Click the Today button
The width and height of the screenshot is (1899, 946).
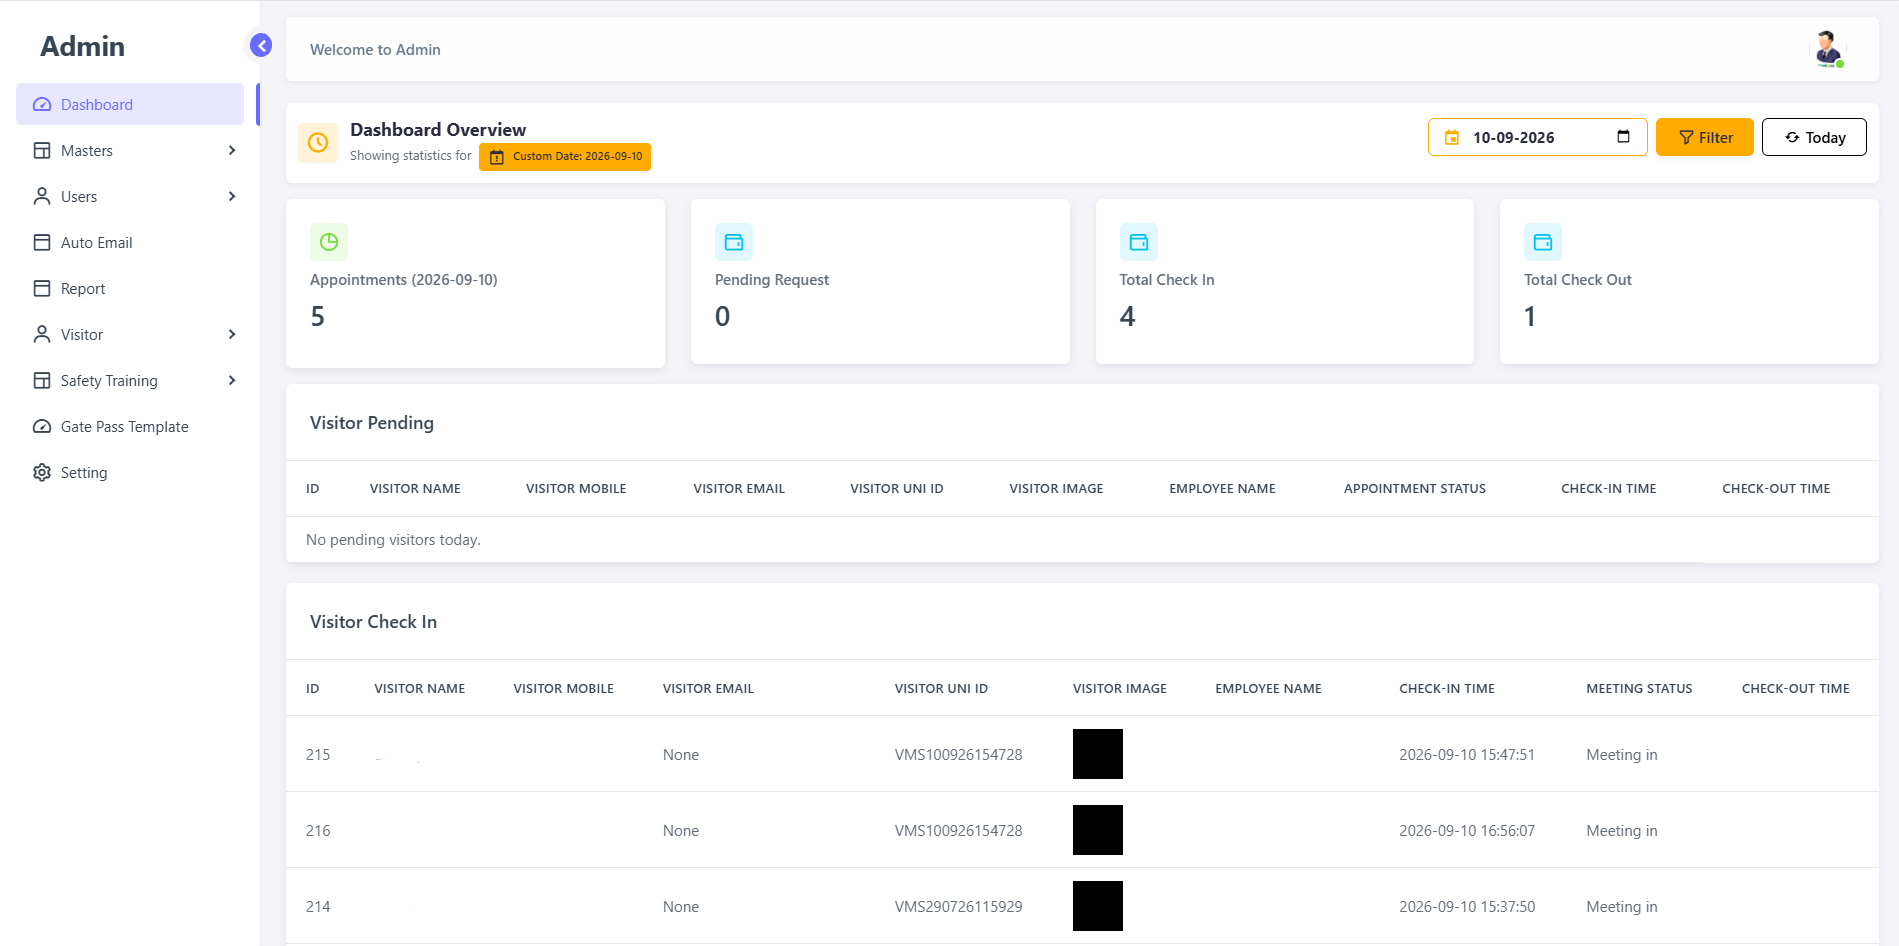[x=1814, y=137]
